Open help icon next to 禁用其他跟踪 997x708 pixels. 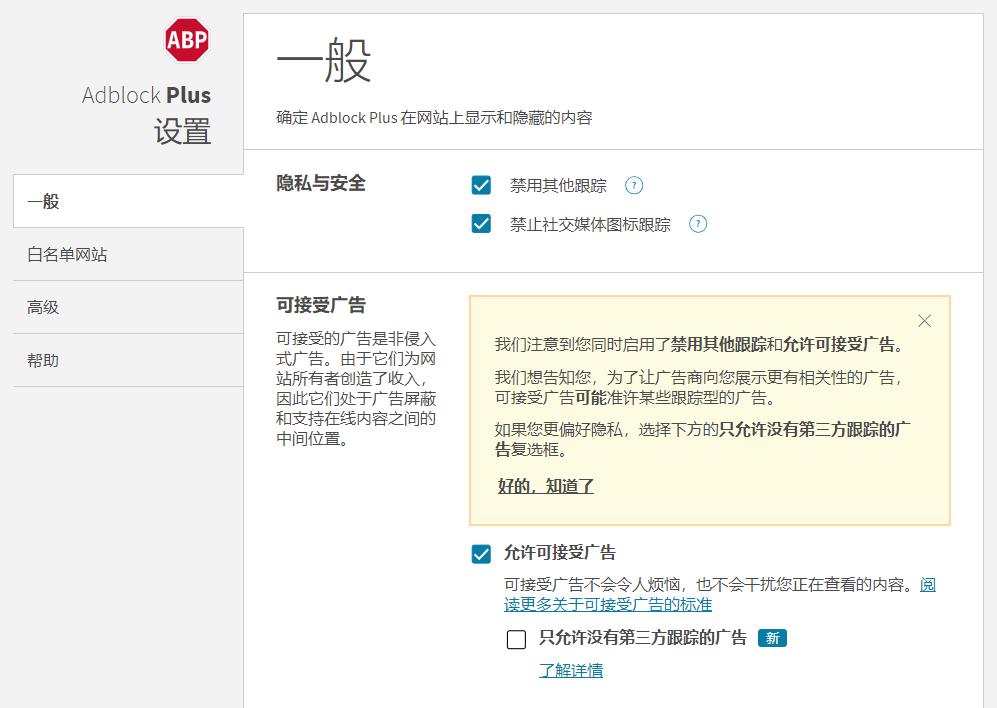[634, 185]
